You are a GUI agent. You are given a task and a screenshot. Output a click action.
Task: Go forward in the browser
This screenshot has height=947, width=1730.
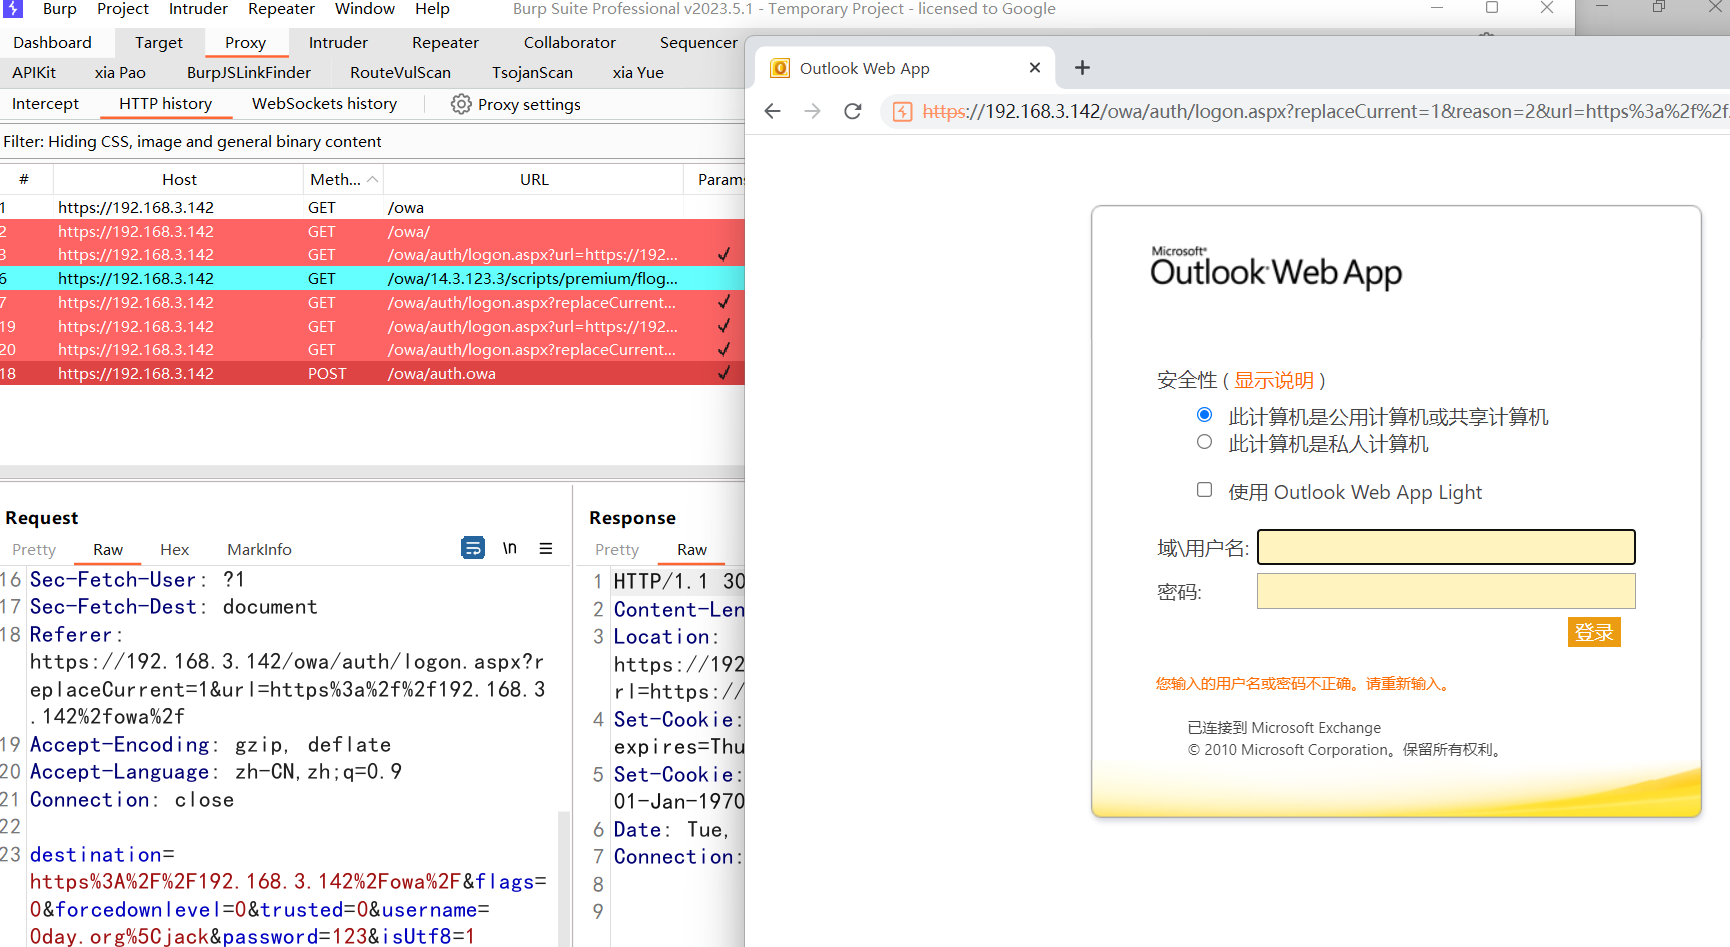pos(812,111)
